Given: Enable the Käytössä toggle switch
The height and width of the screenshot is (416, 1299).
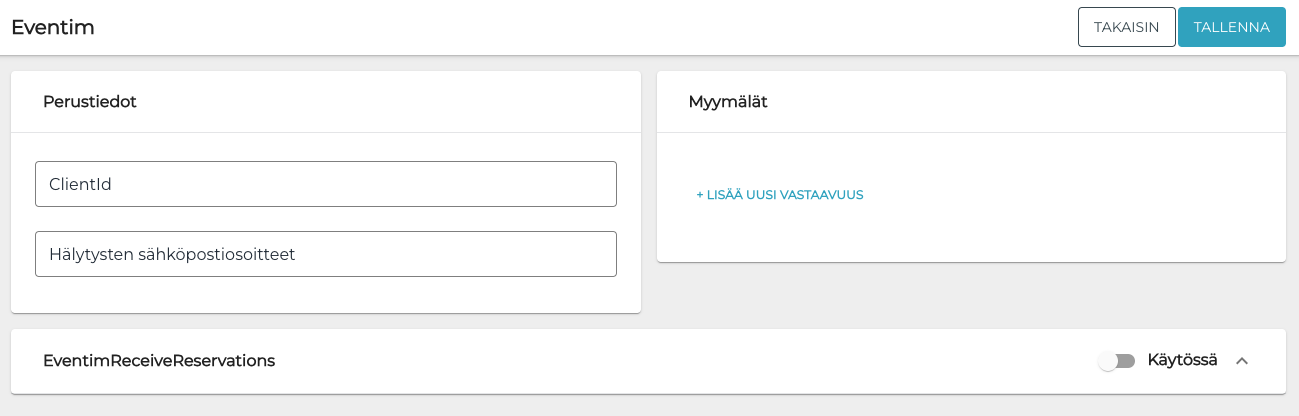Looking at the screenshot, I should (1116, 361).
